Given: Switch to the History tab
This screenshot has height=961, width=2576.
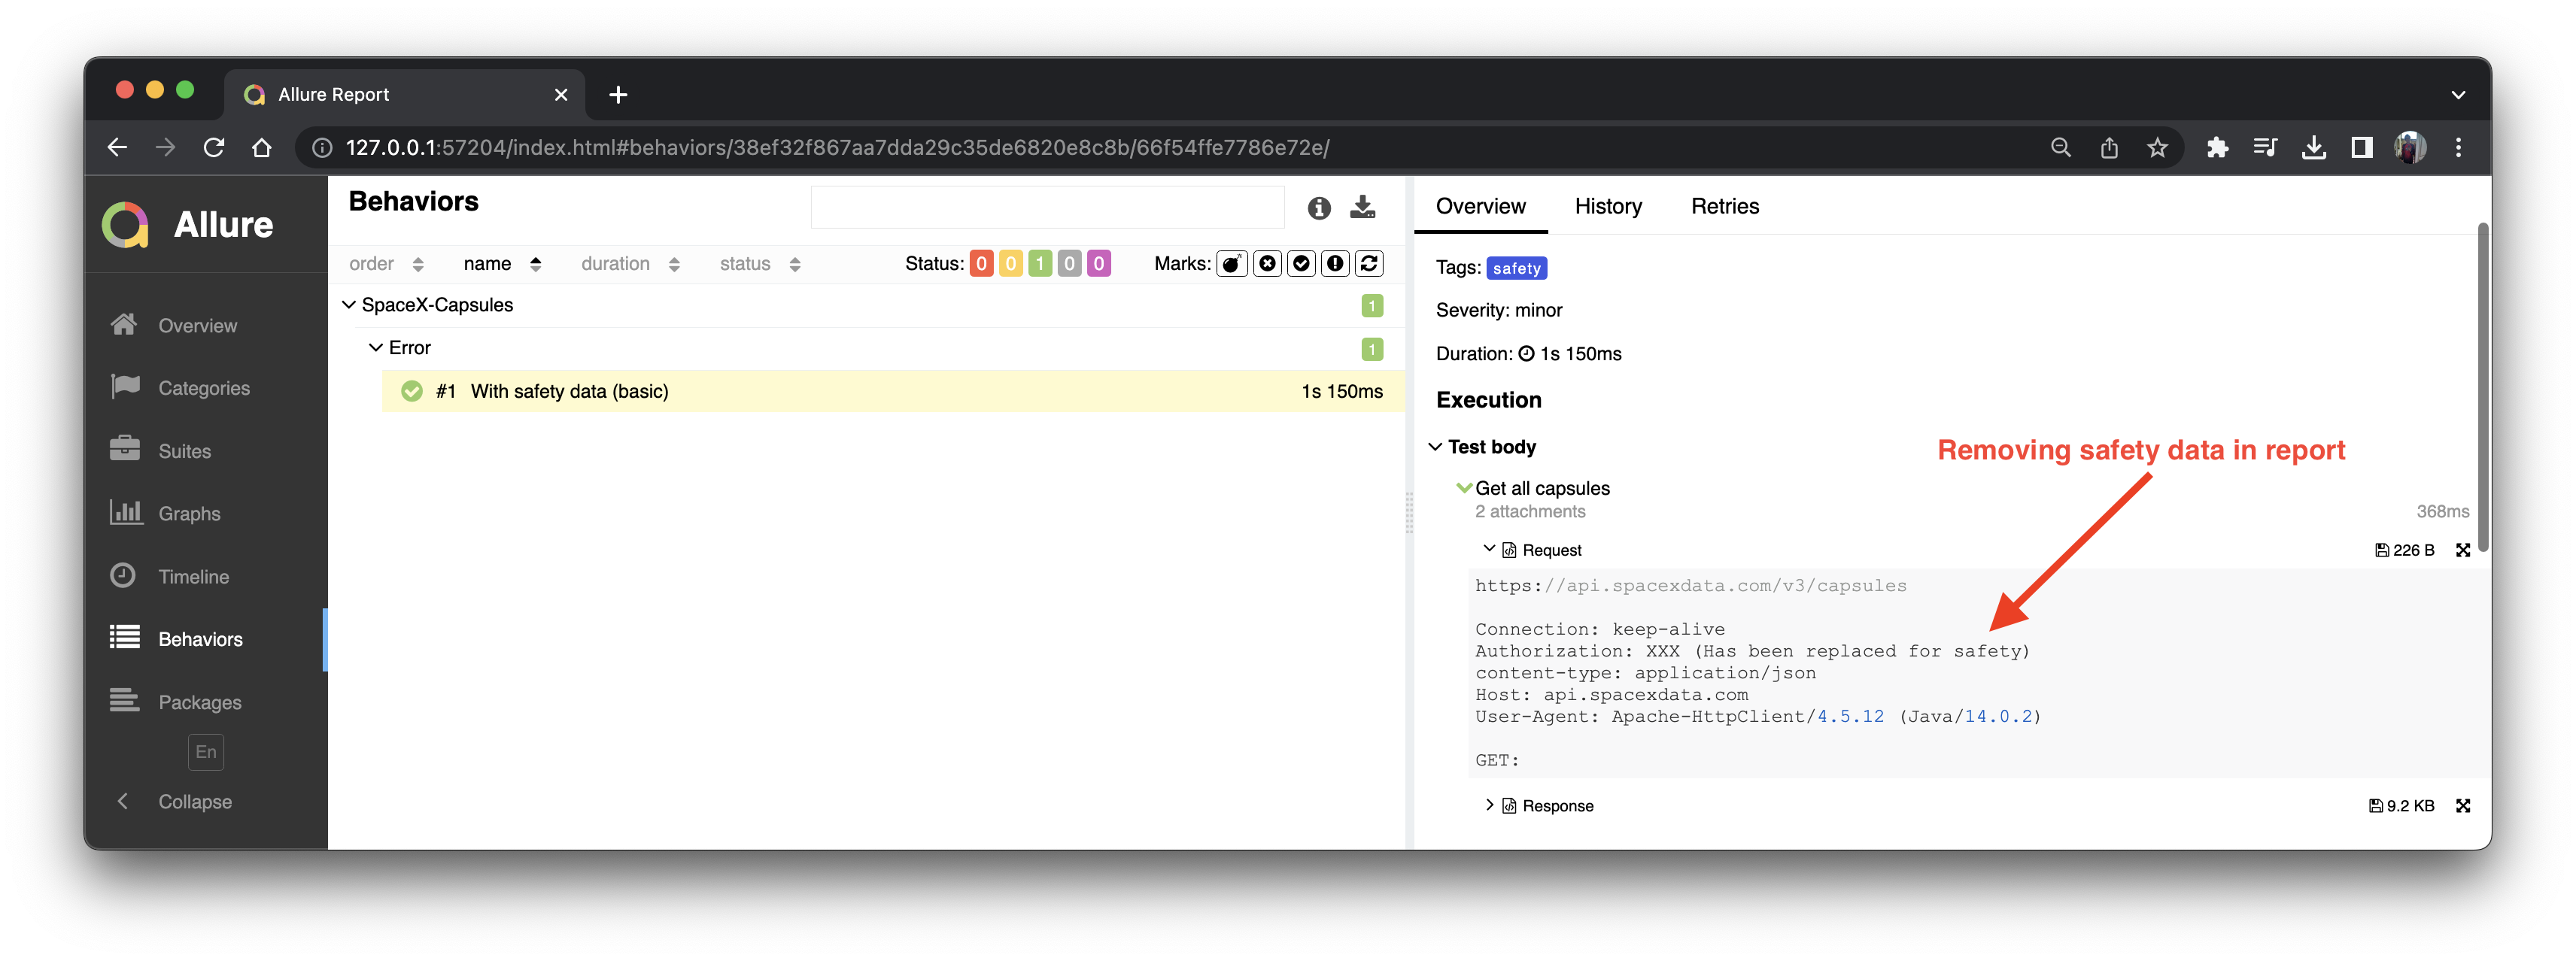Looking at the screenshot, I should (1607, 207).
